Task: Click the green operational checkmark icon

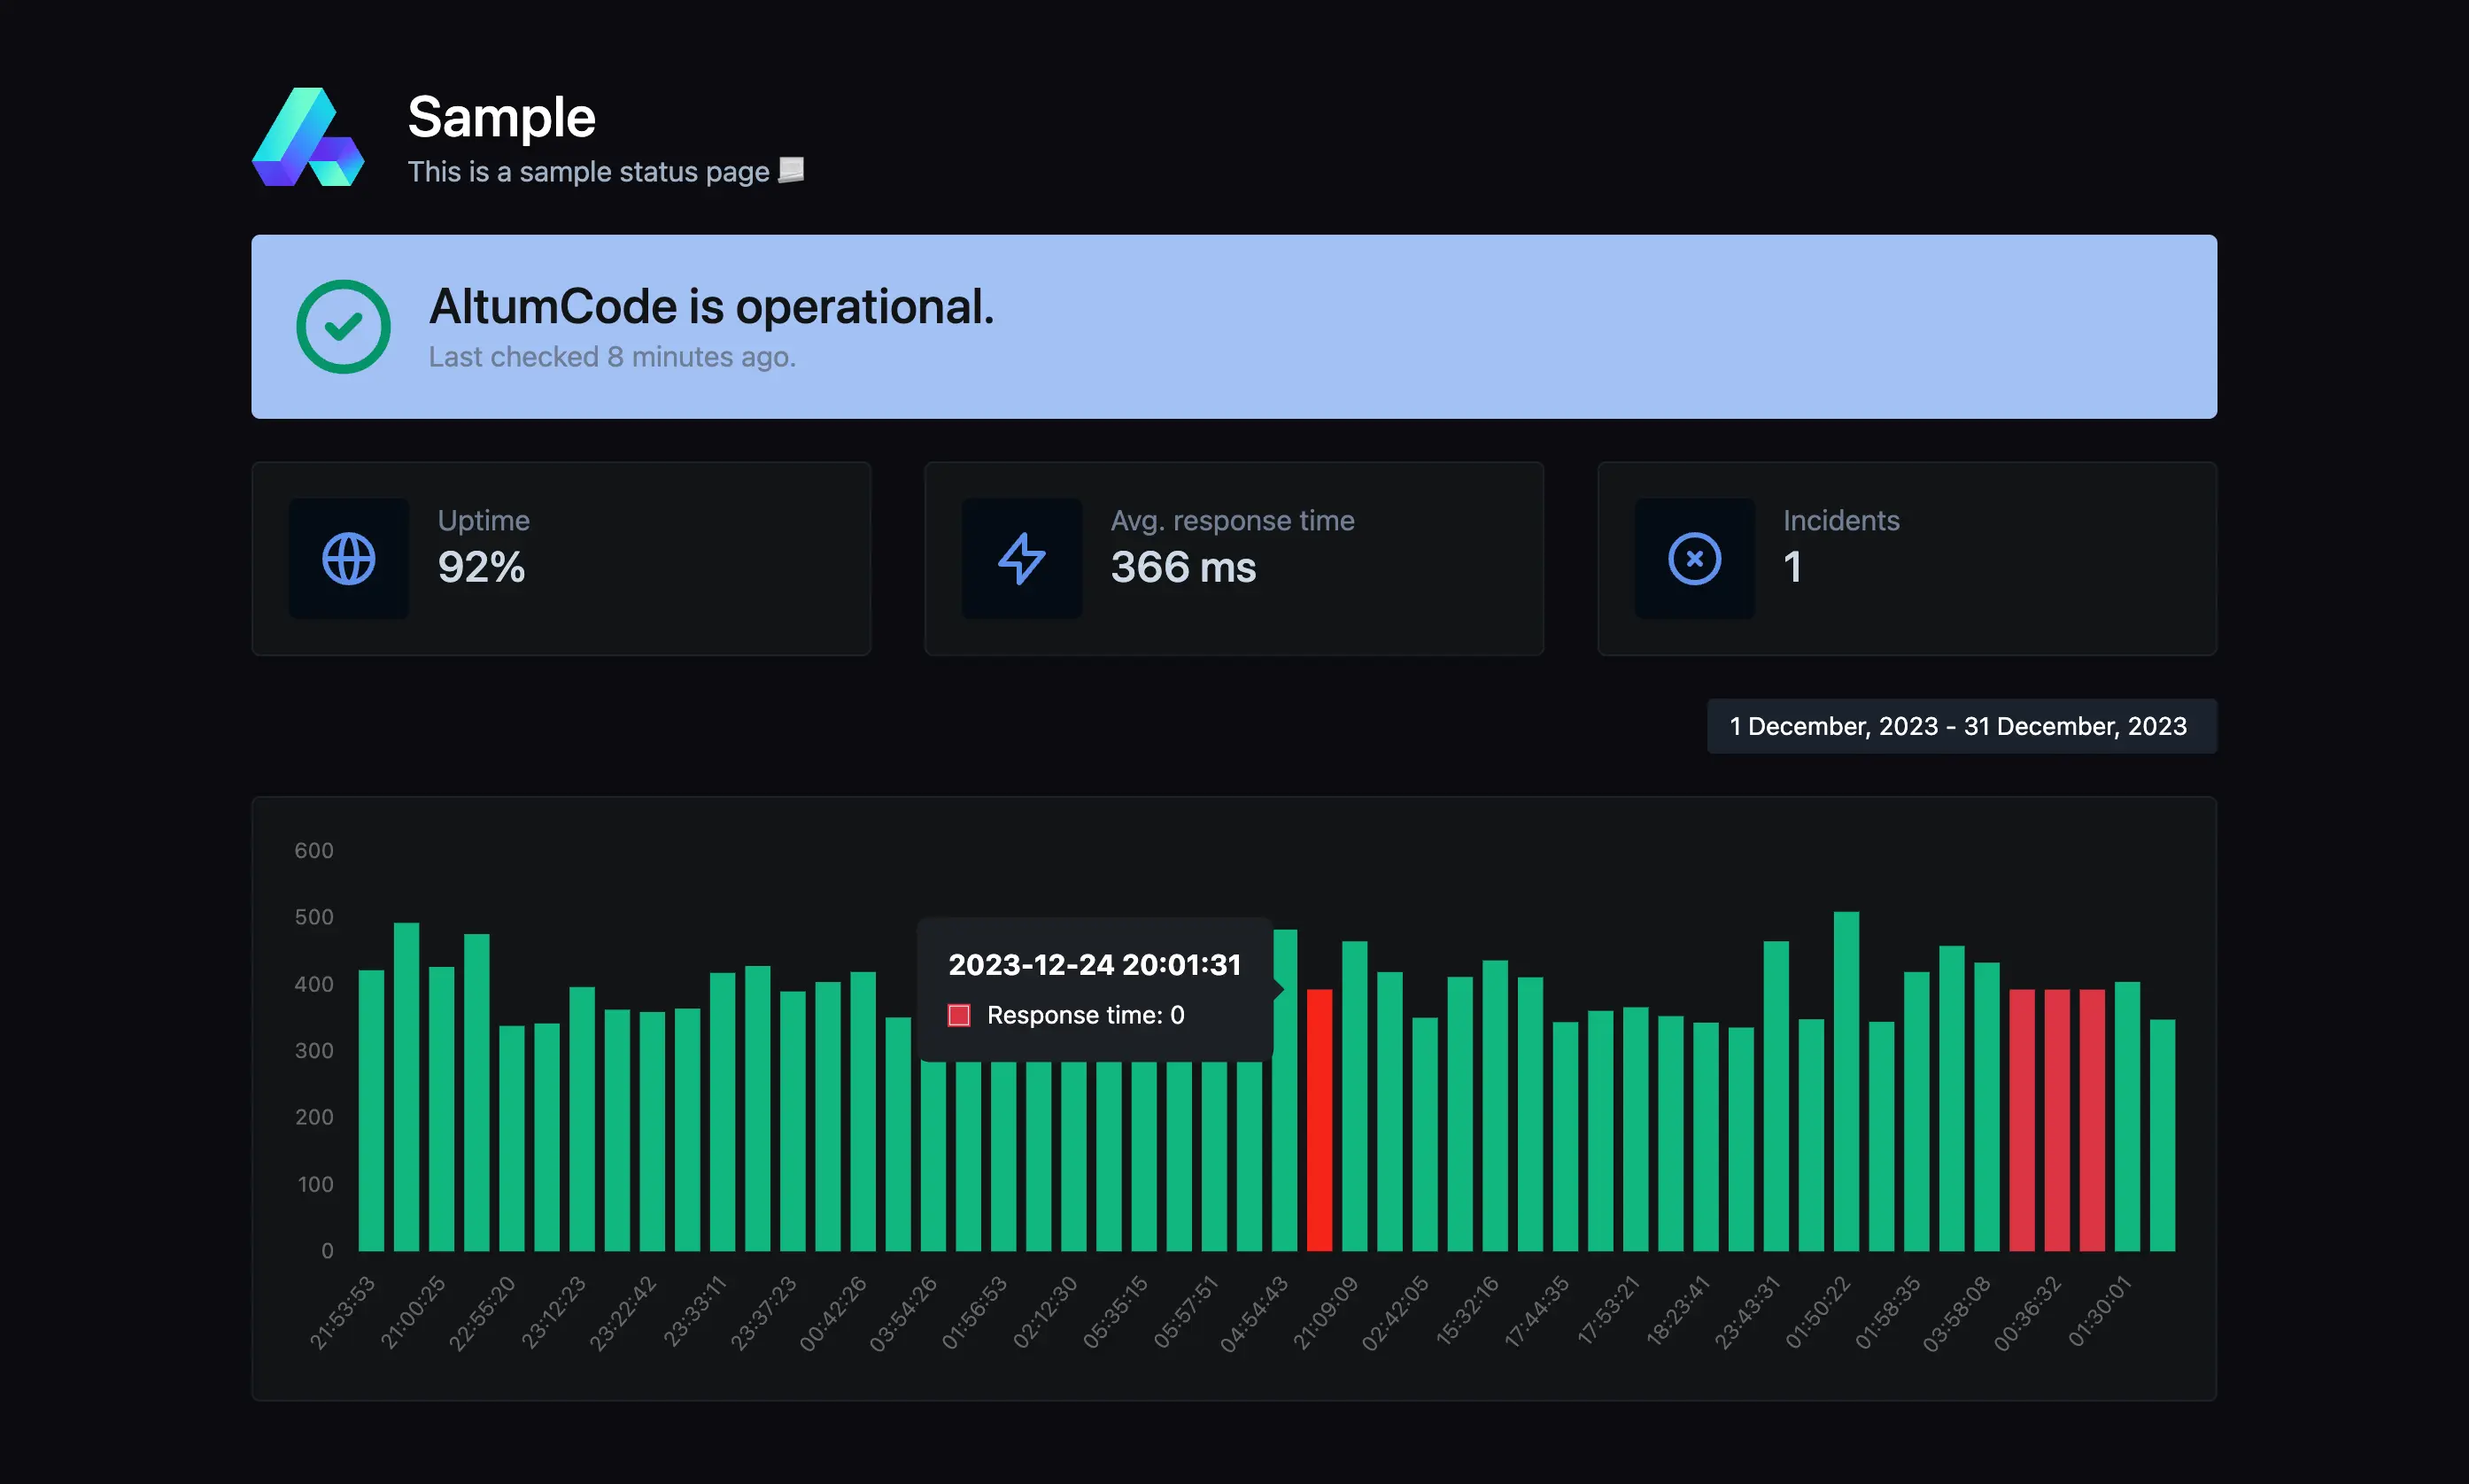Action: coord(343,327)
